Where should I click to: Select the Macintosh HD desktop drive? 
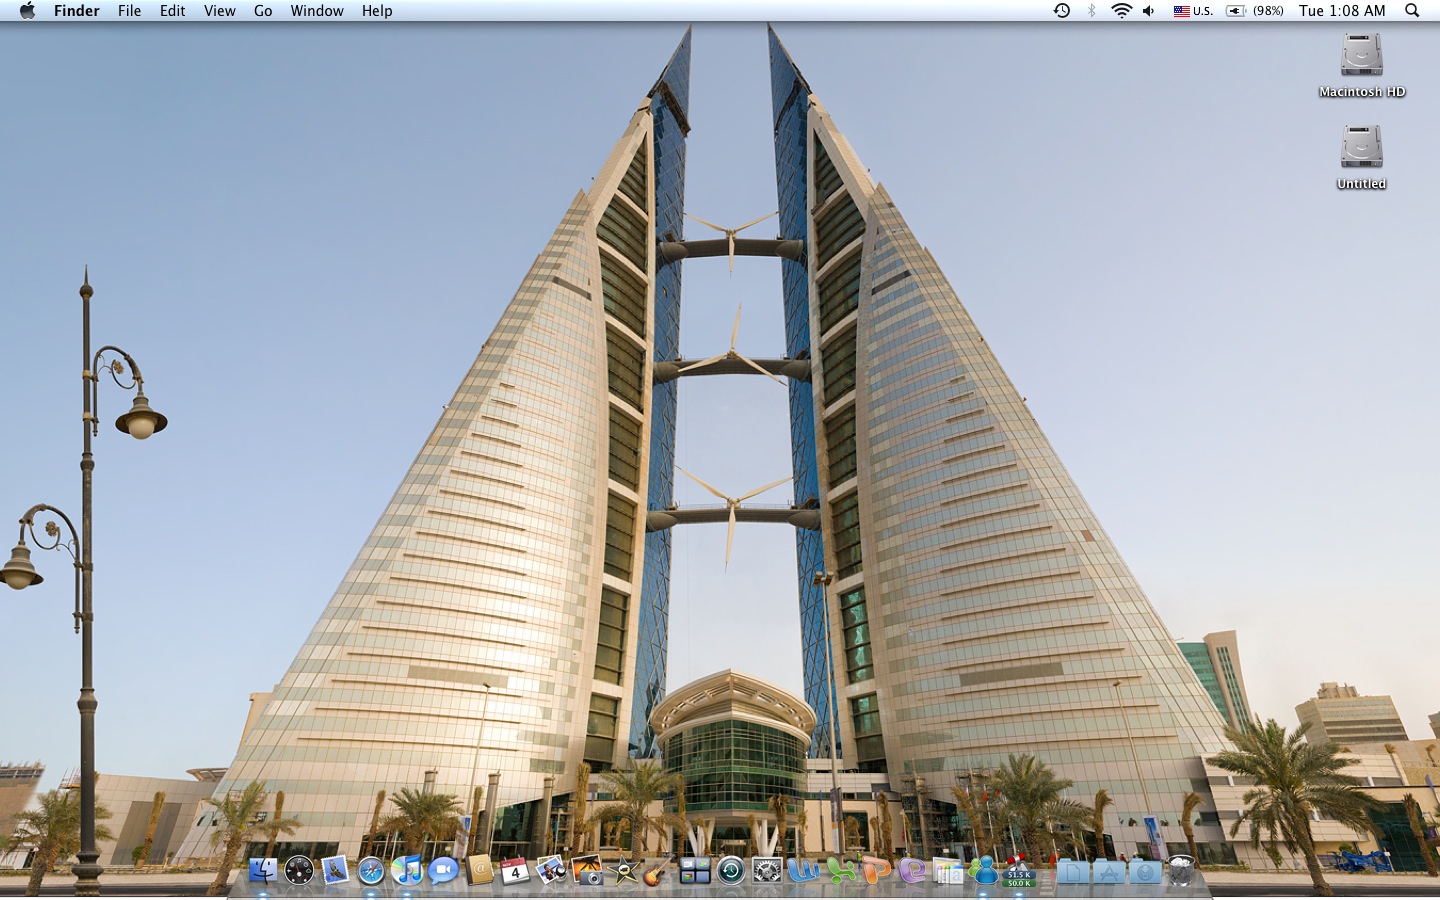pyautogui.click(x=1362, y=65)
